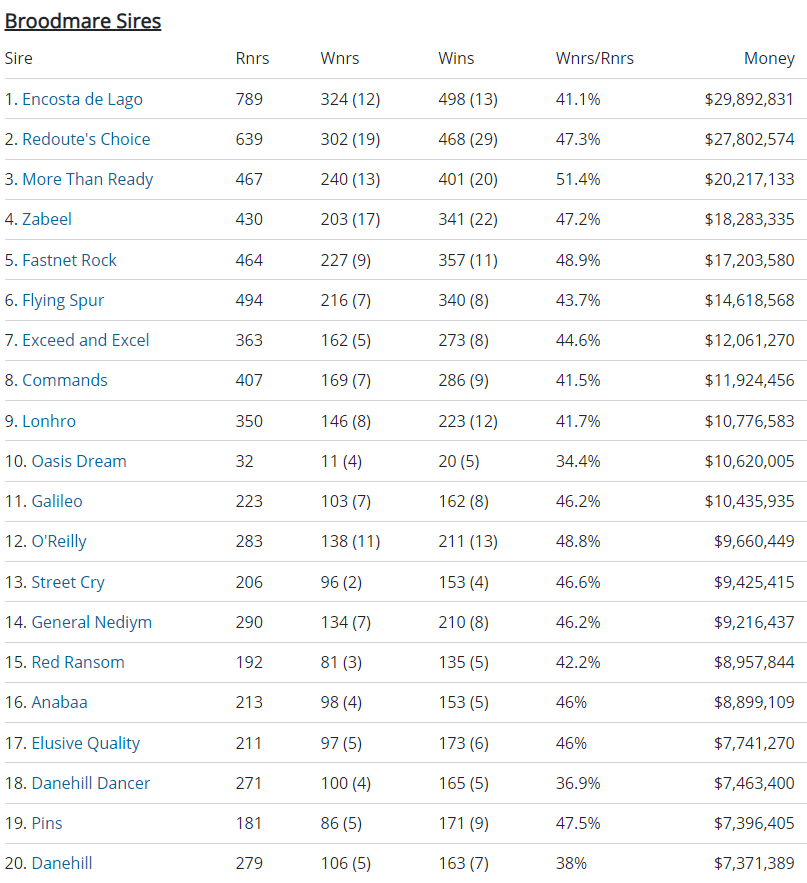Select the O'Reilly sire link
807x883 pixels.
click(59, 541)
